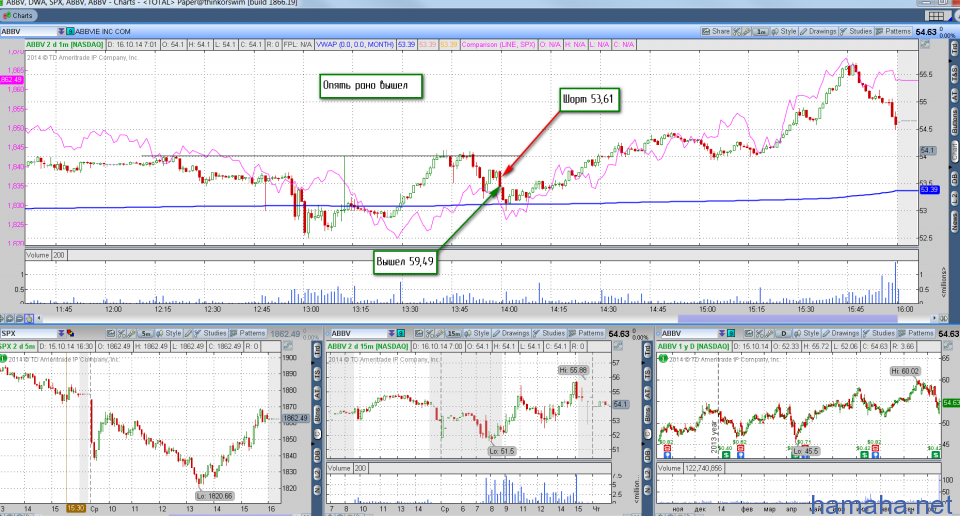Select the pan hand tool below main chart
This screenshot has height=516, width=960.
click(x=29, y=318)
